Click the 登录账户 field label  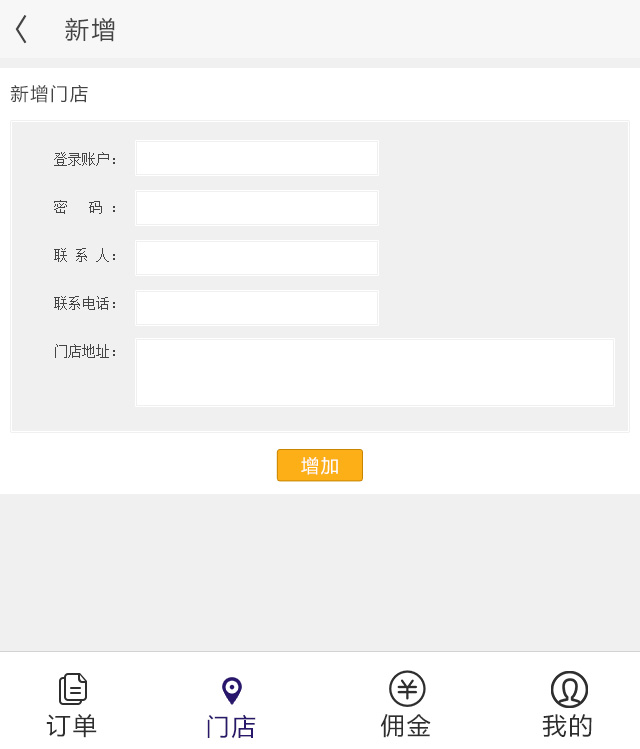(x=85, y=159)
